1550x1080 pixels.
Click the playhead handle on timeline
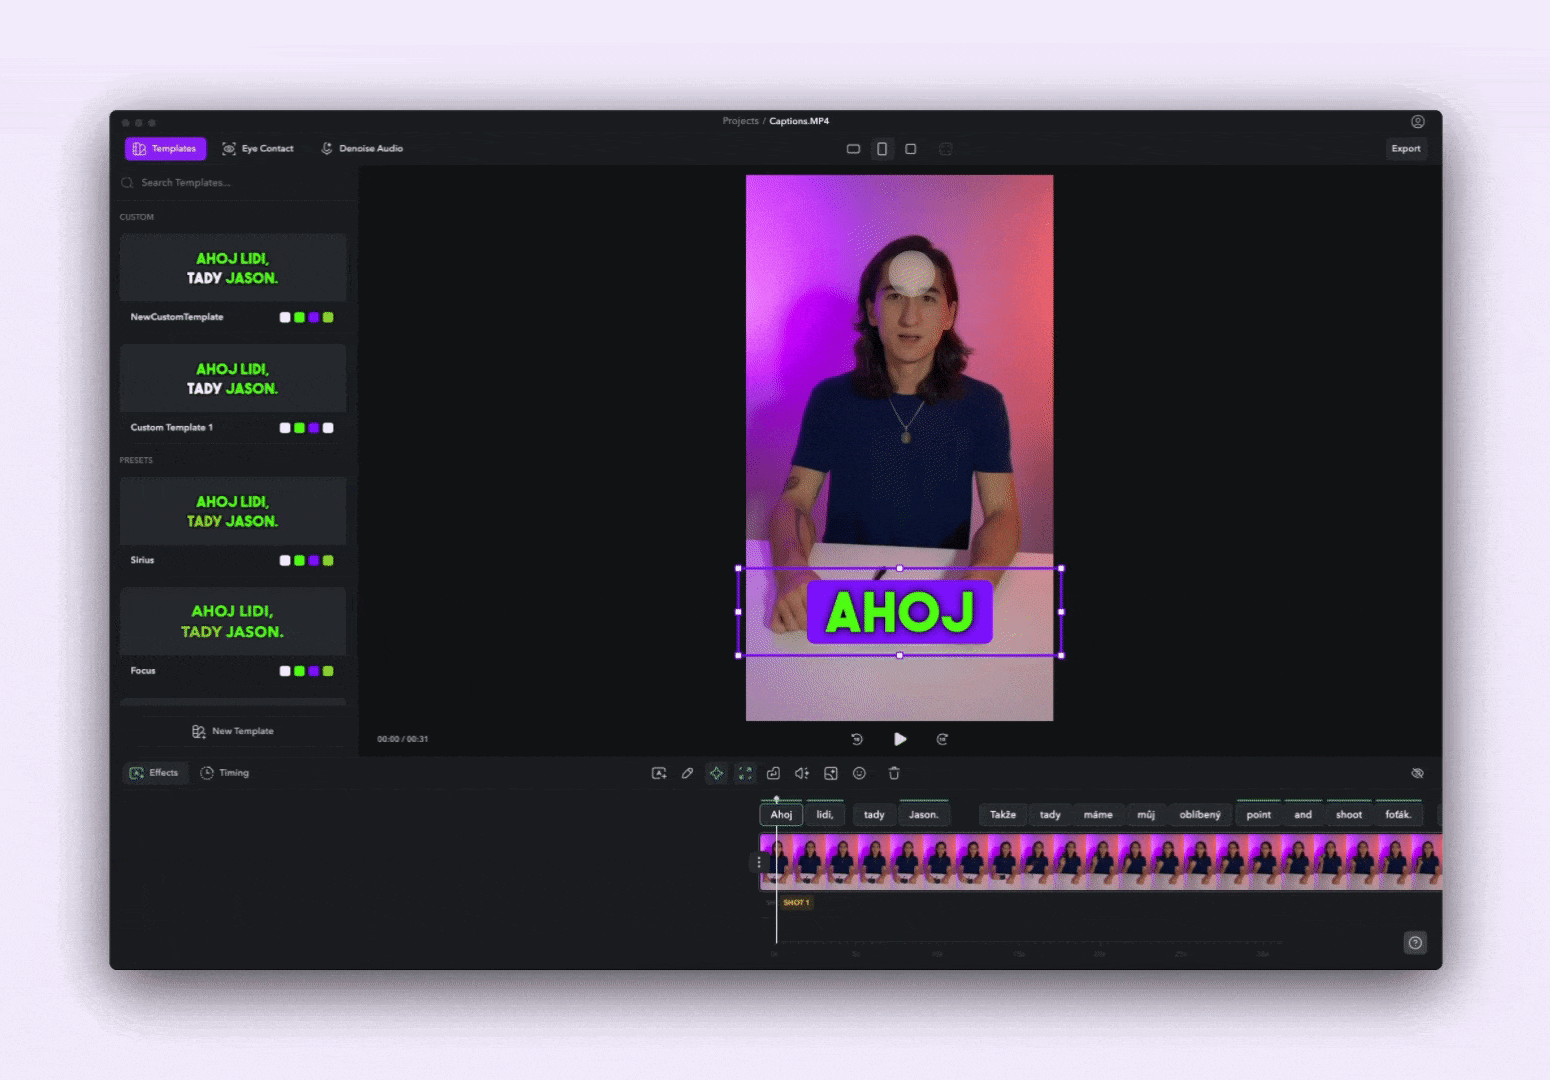pyautogui.click(x=777, y=799)
